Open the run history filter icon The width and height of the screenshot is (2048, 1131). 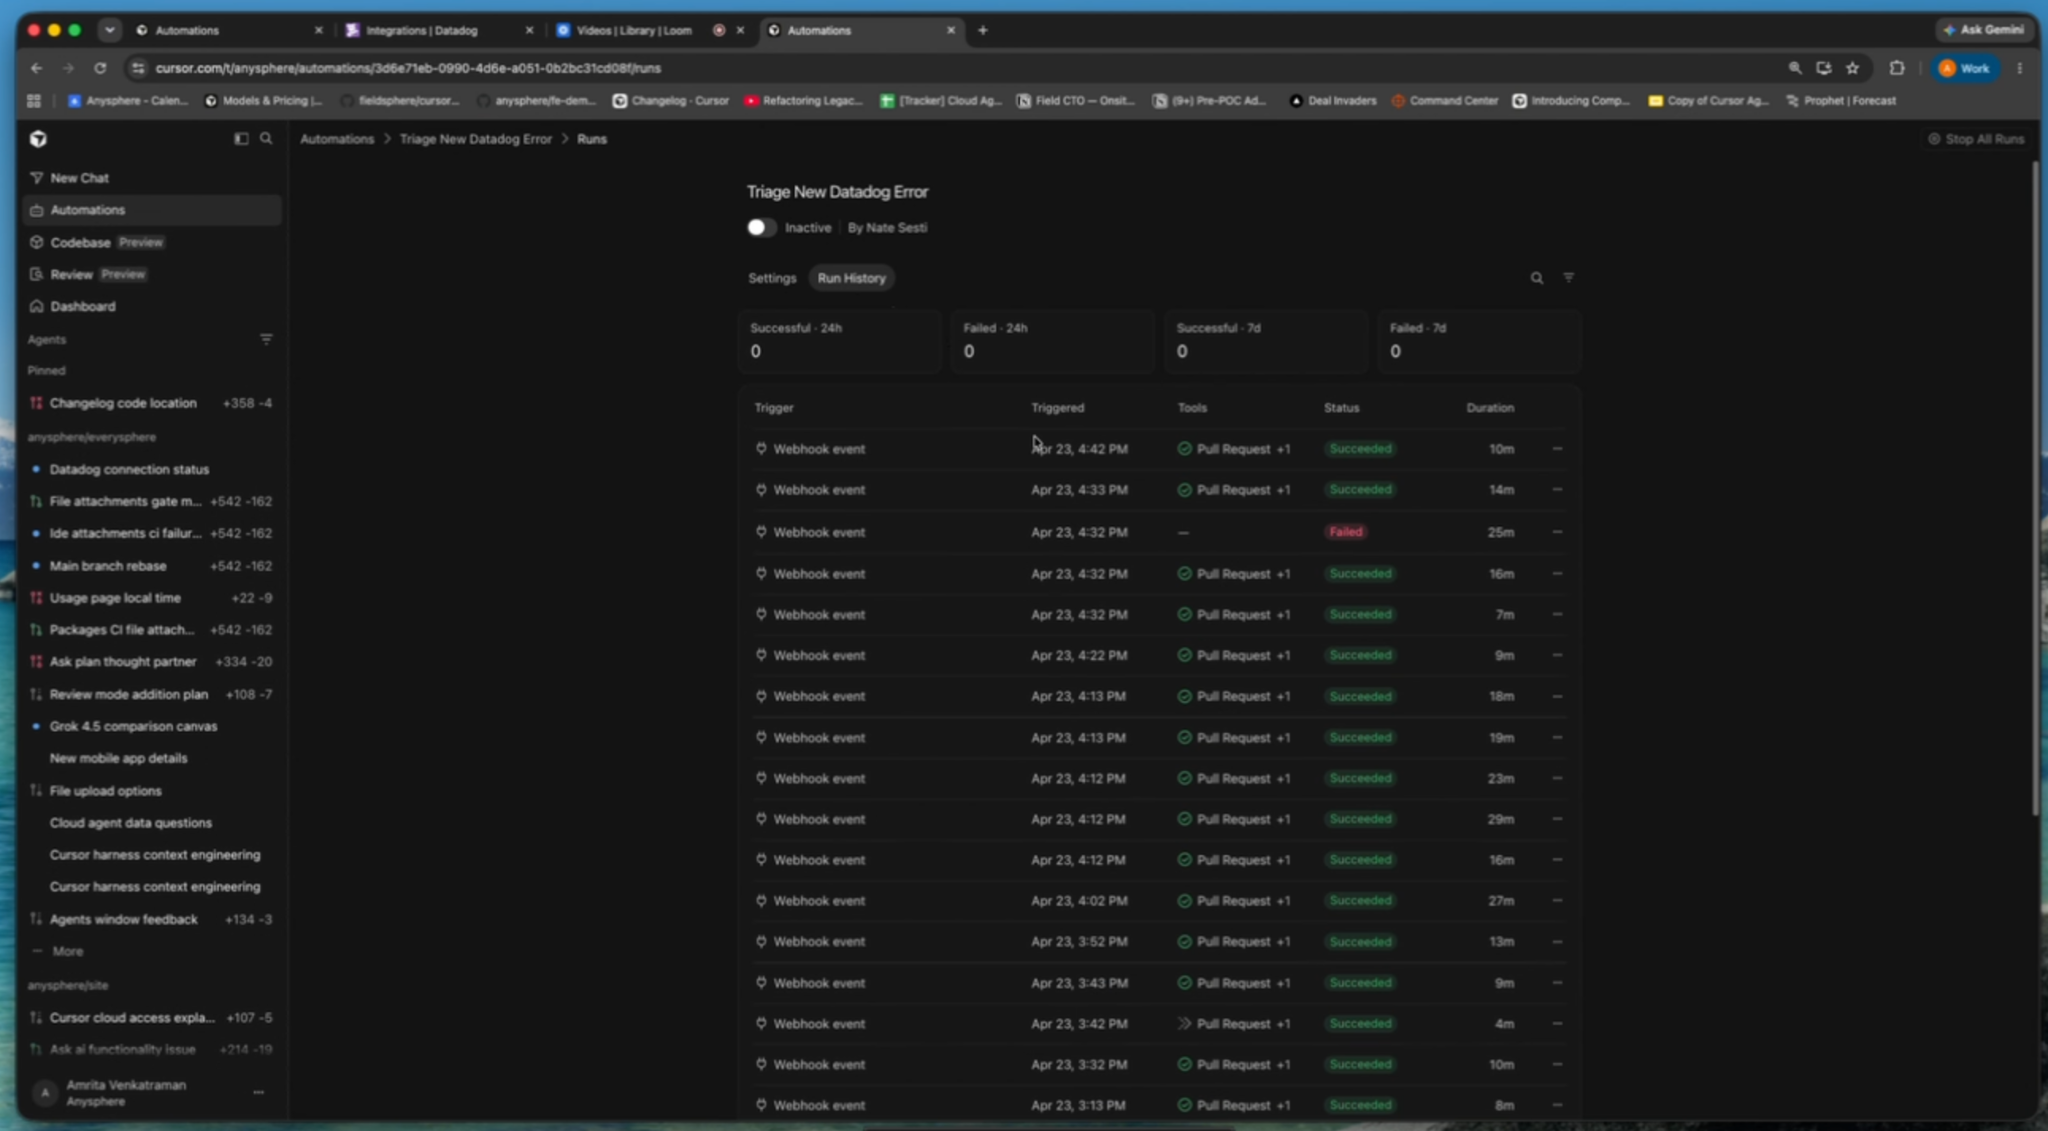(x=1568, y=277)
